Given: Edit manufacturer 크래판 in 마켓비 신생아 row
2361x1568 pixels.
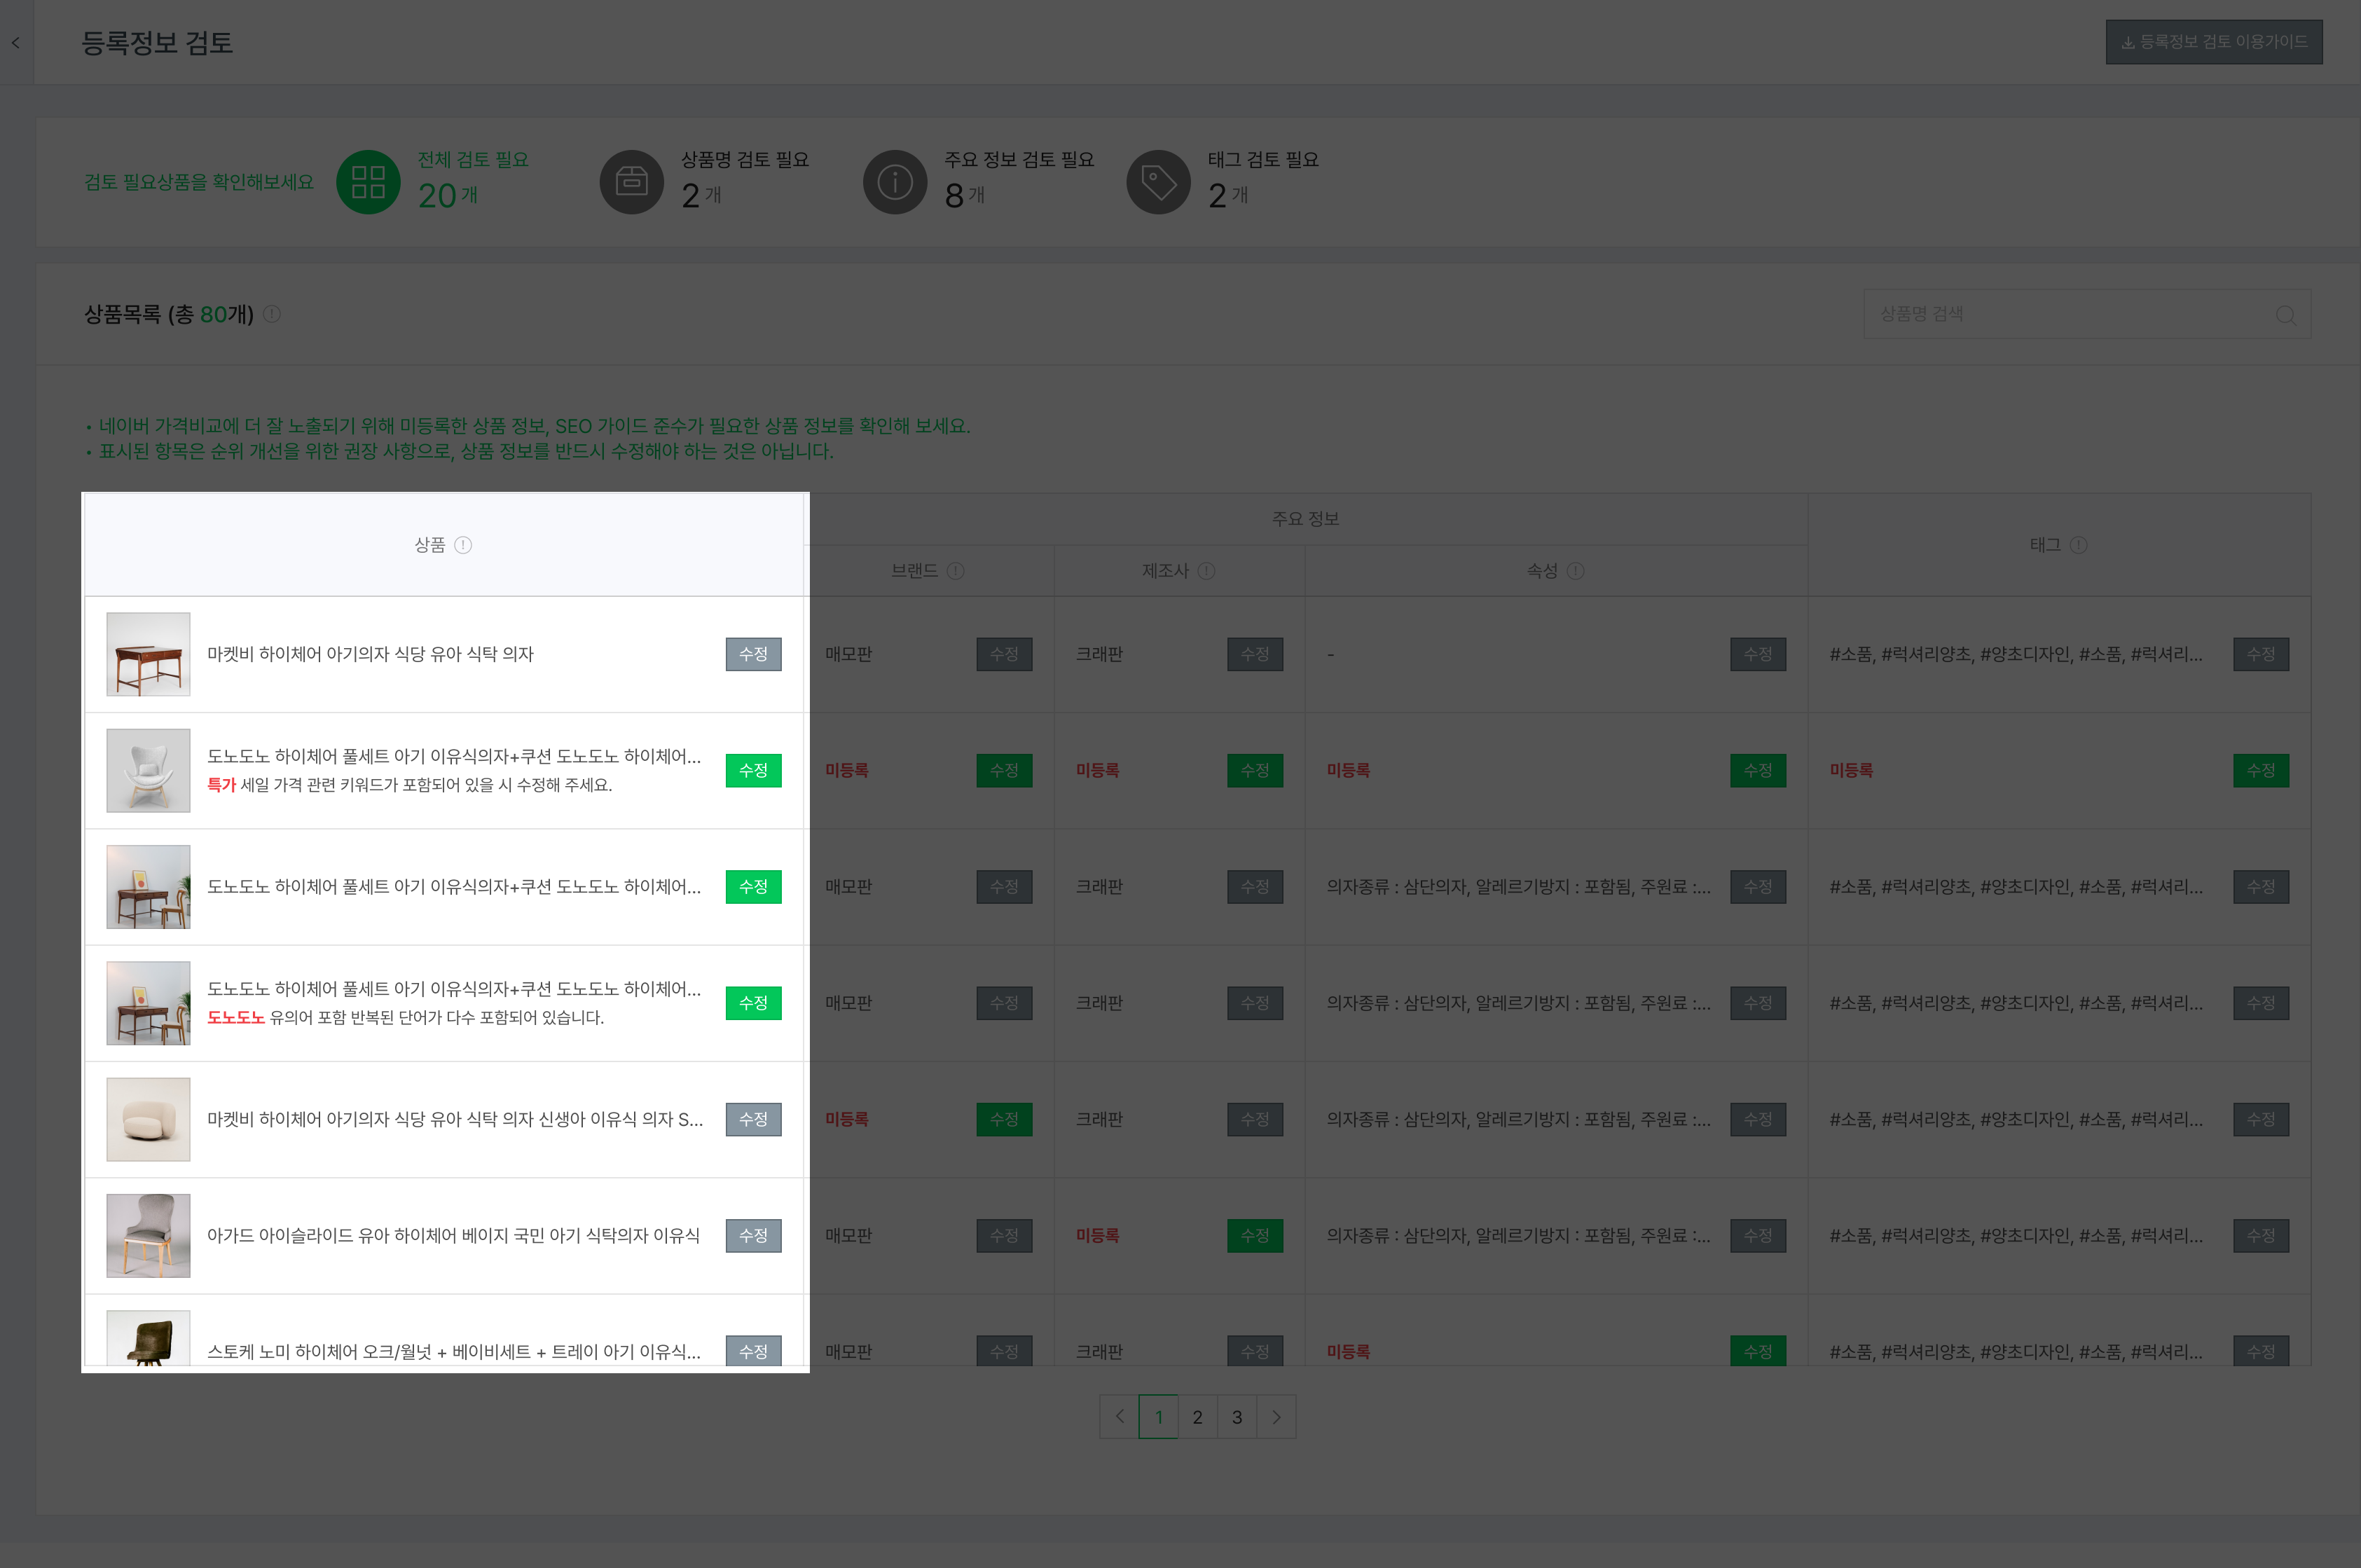Looking at the screenshot, I should coord(1255,1119).
